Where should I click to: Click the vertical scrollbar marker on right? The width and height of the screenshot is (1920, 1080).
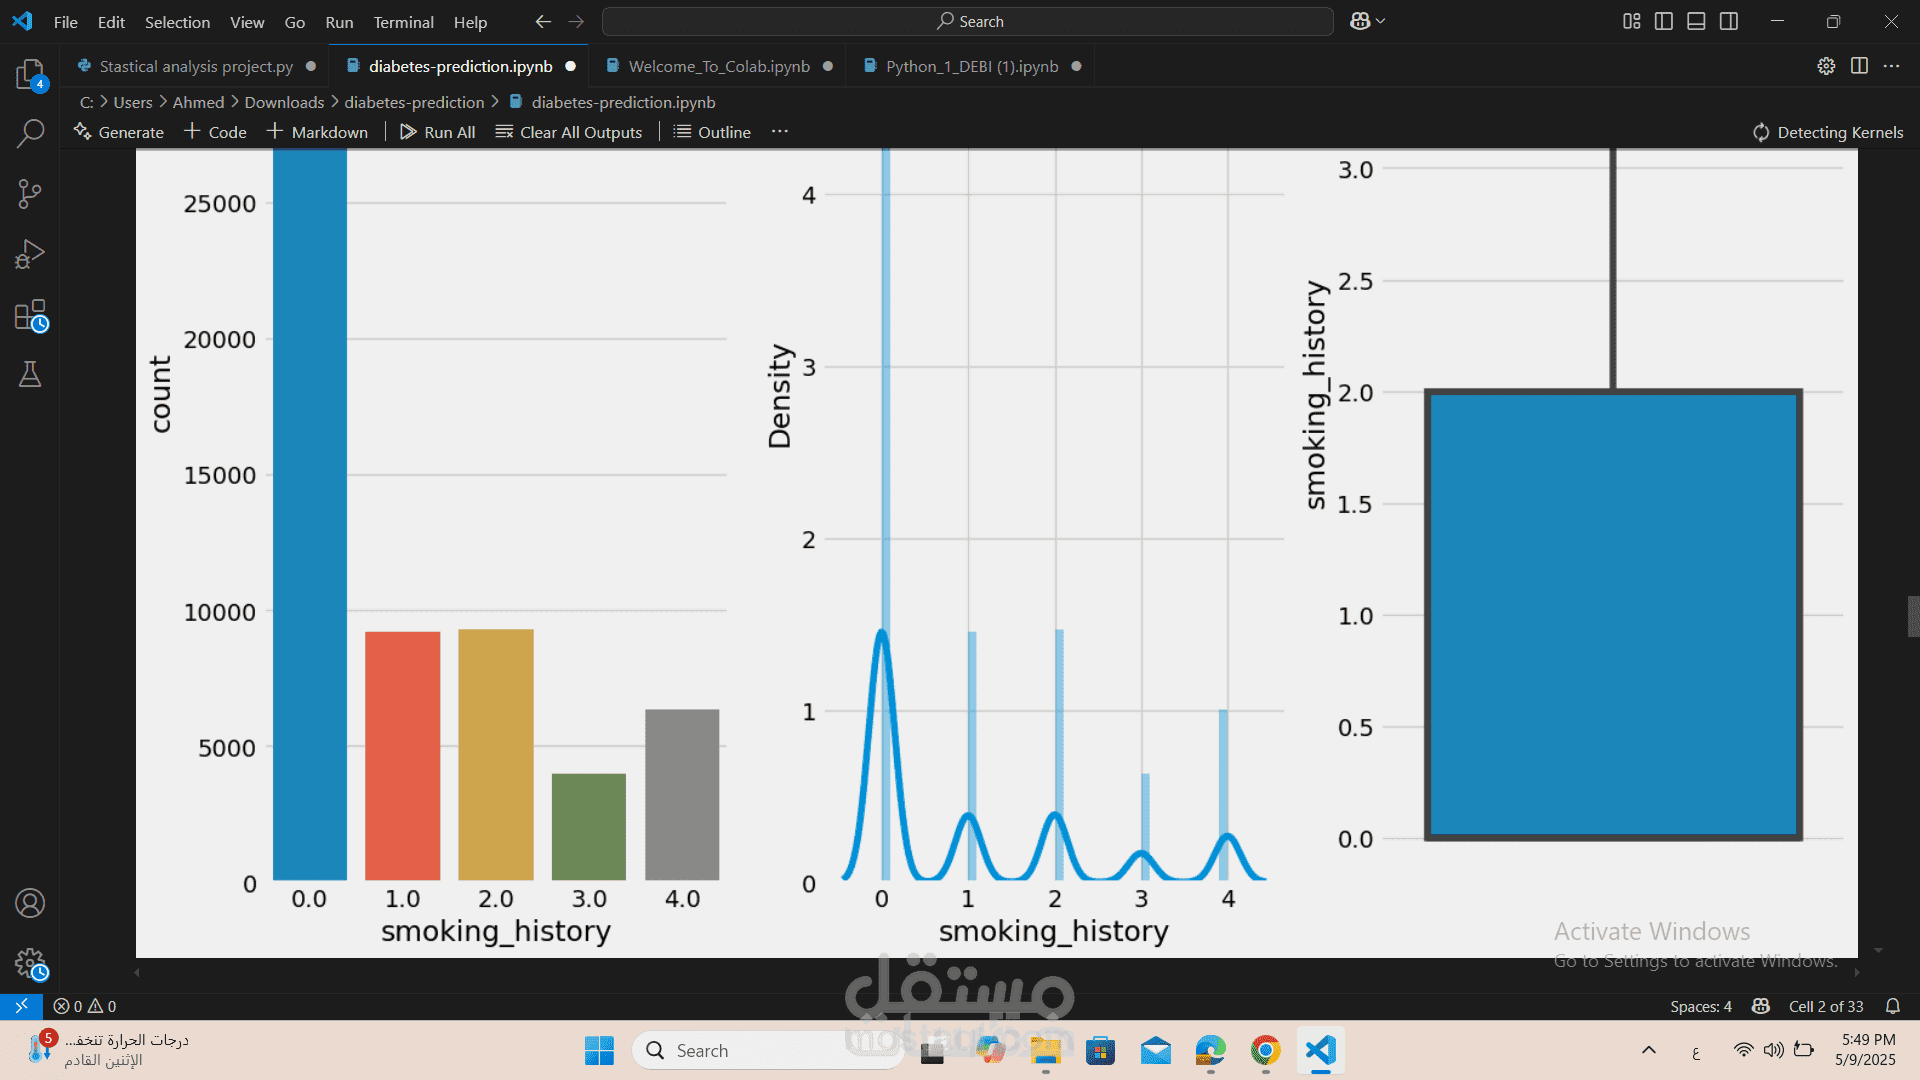click(x=1912, y=616)
